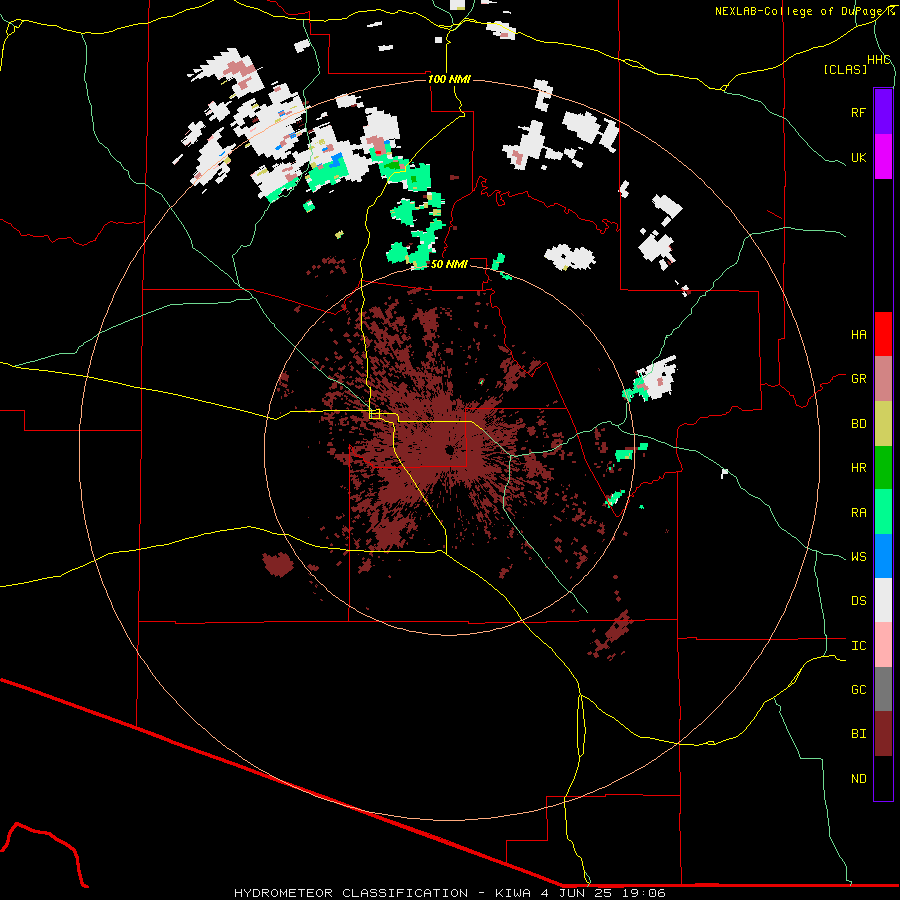Click the WS legend label
This screenshot has width=900, height=900.
point(858,557)
